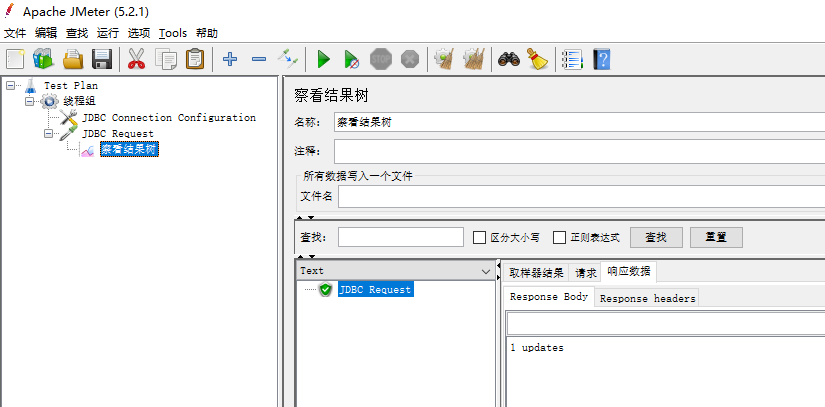Click the 文件名 input field
The height and width of the screenshot is (407, 825).
click(x=580, y=196)
